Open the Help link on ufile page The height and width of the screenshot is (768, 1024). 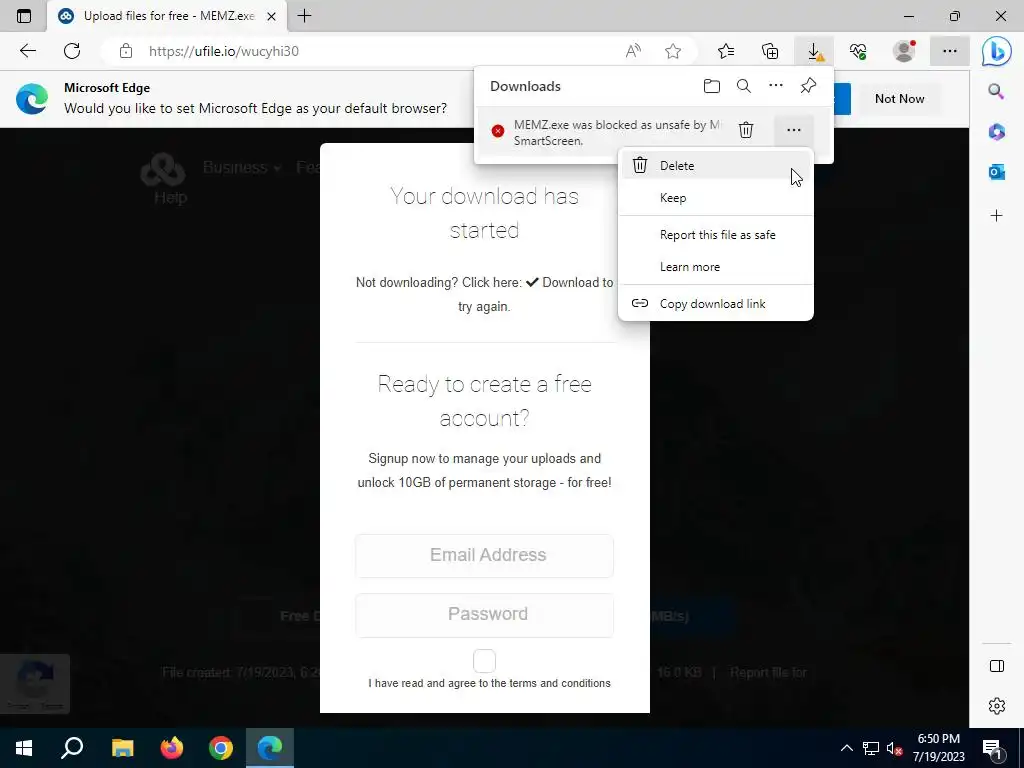click(x=170, y=197)
